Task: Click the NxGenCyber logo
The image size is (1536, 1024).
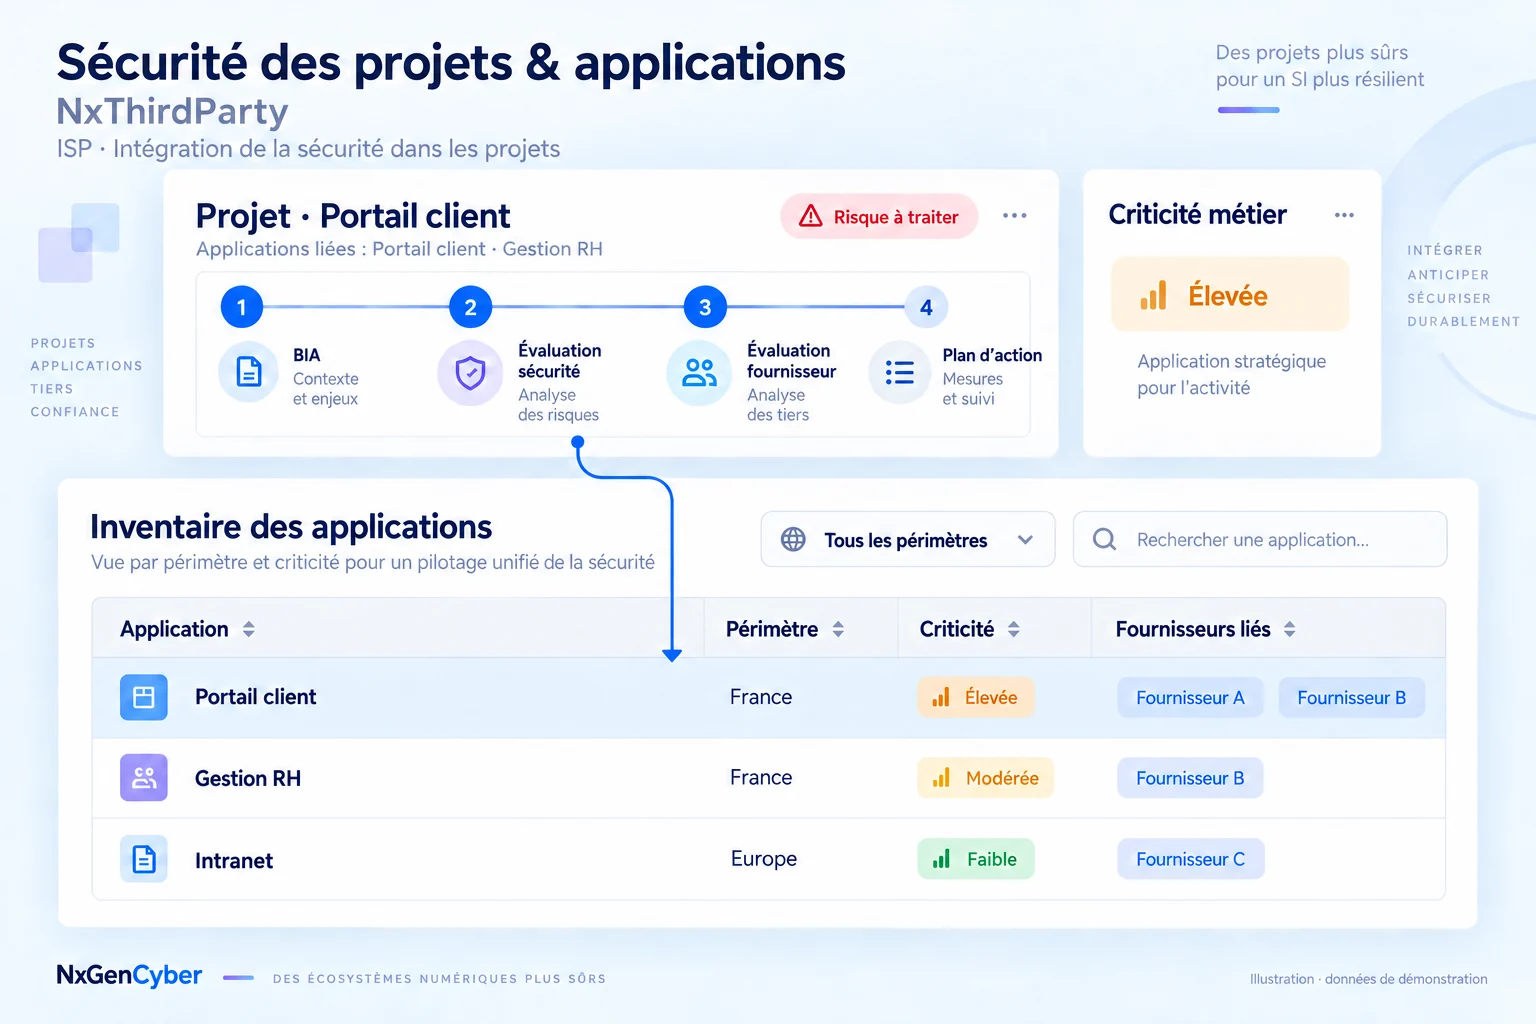Action: [x=129, y=975]
